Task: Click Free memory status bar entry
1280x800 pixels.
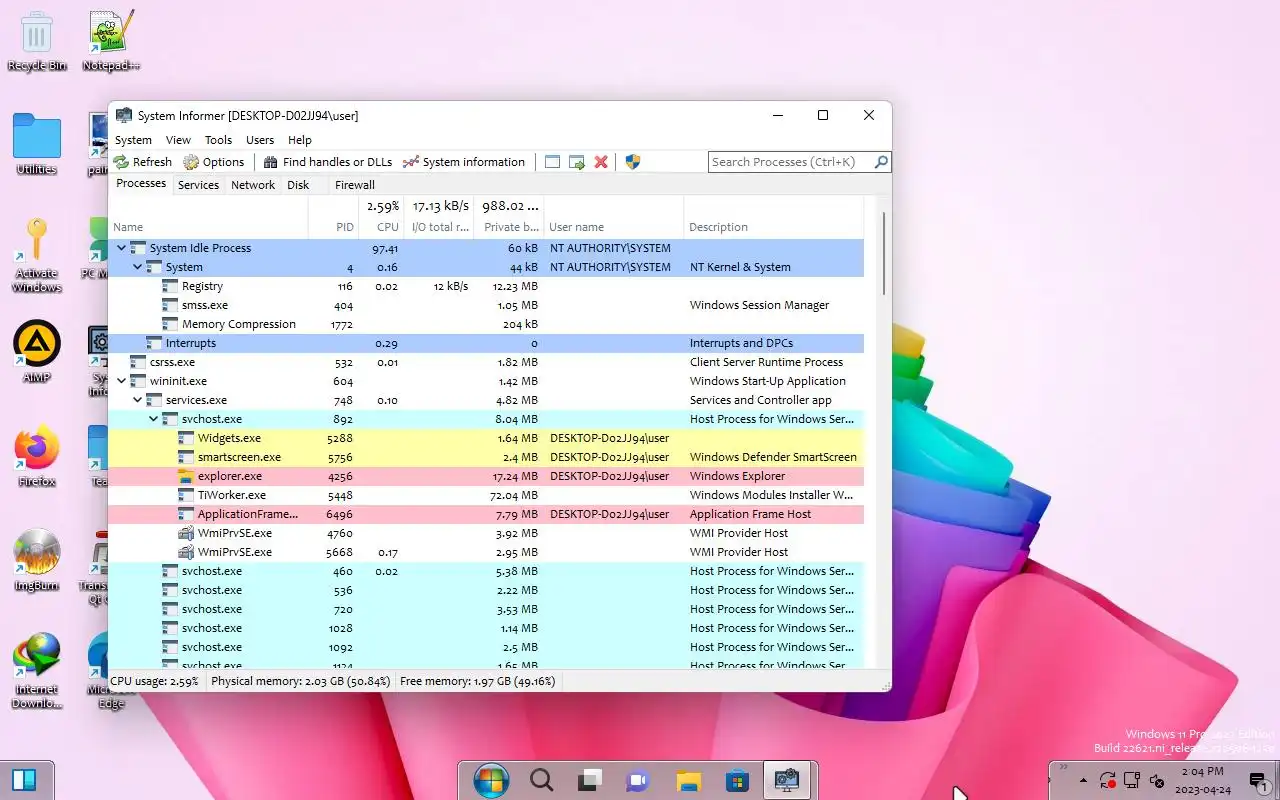Action: [477, 681]
